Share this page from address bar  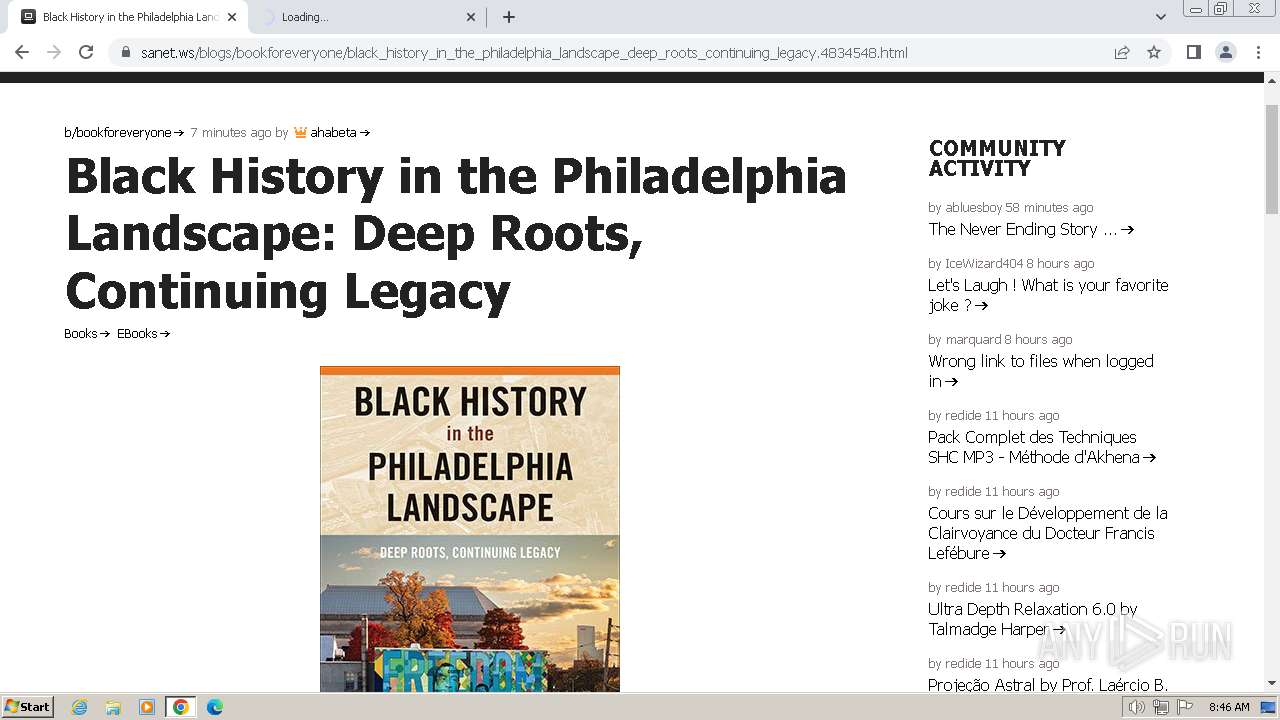point(1122,53)
